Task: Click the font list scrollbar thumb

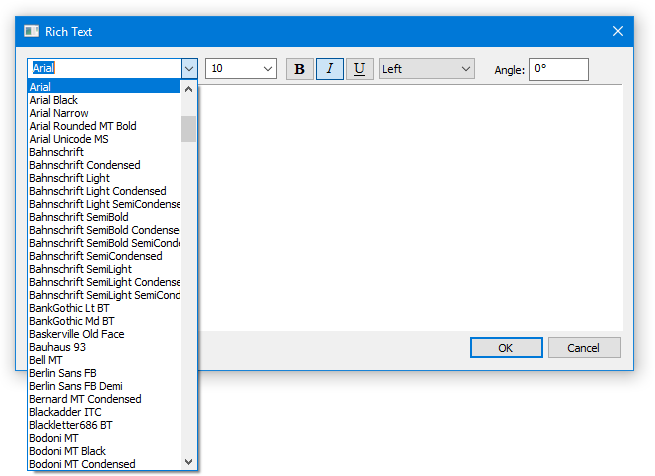Action: pyautogui.click(x=188, y=129)
